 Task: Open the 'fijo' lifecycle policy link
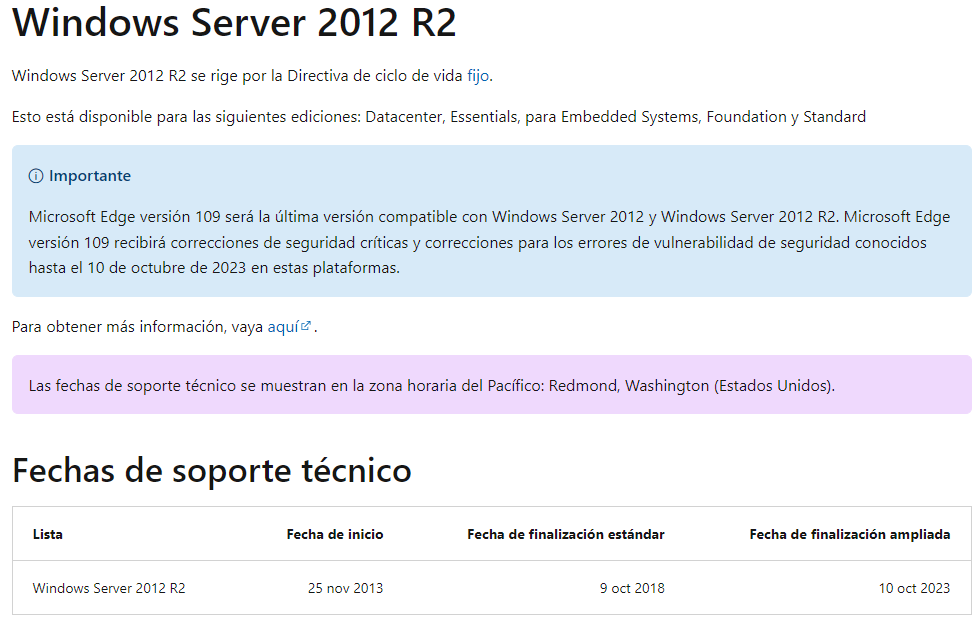click(479, 76)
